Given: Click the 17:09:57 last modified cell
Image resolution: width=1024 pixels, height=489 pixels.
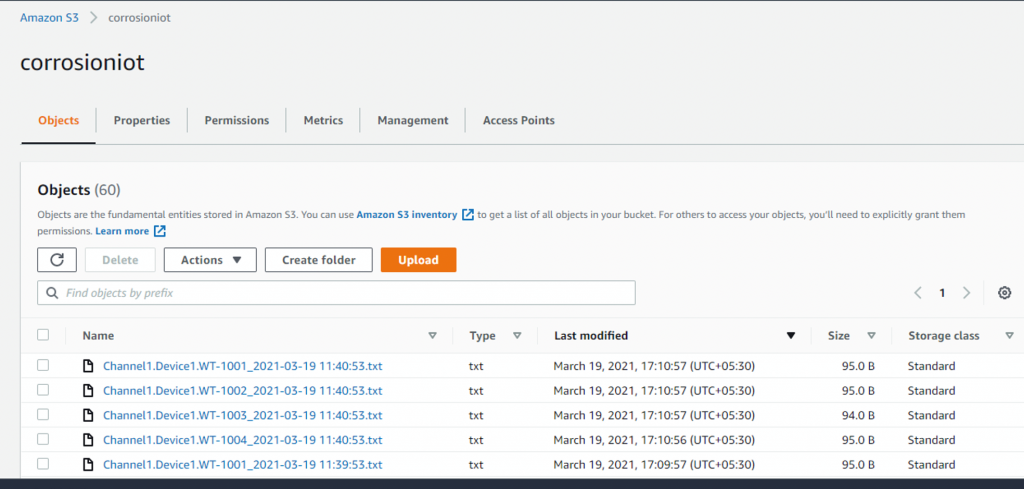Looking at the screenshot, I should (x=654, y=465).
